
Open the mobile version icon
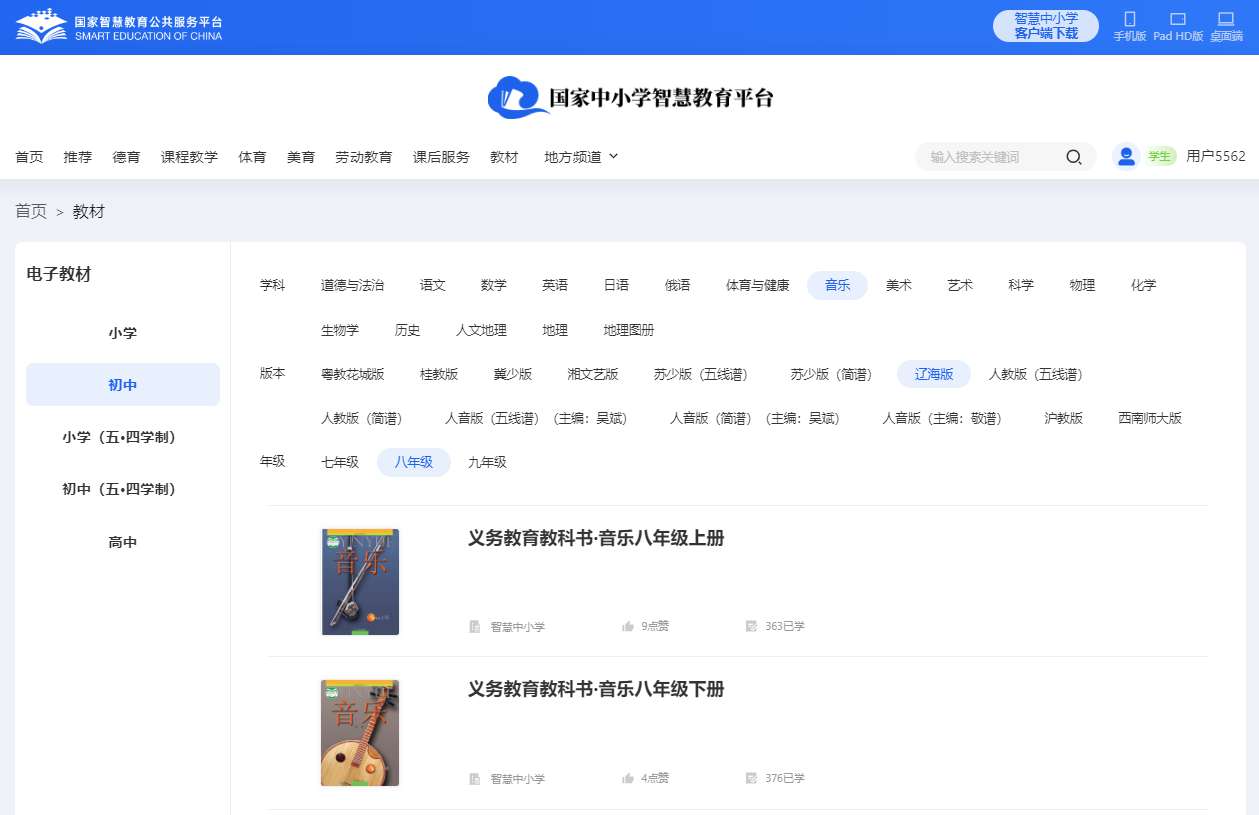pyautogui.click(x=1129, y=20)
